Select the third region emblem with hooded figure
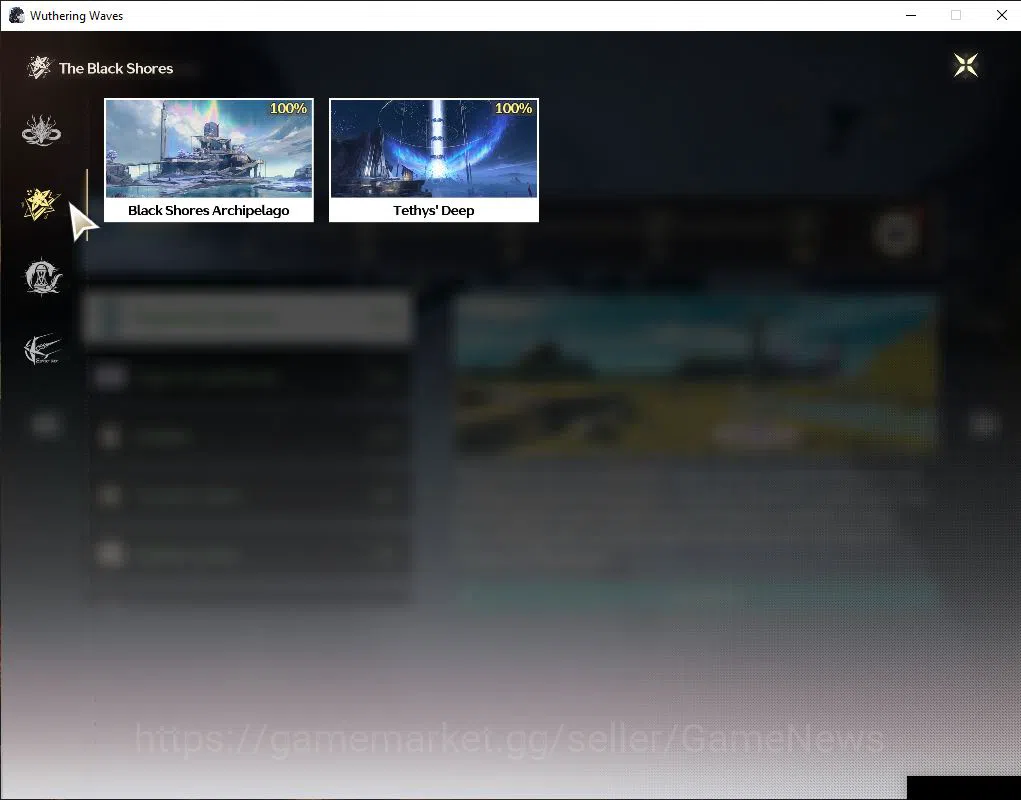 tap(42, 277)
